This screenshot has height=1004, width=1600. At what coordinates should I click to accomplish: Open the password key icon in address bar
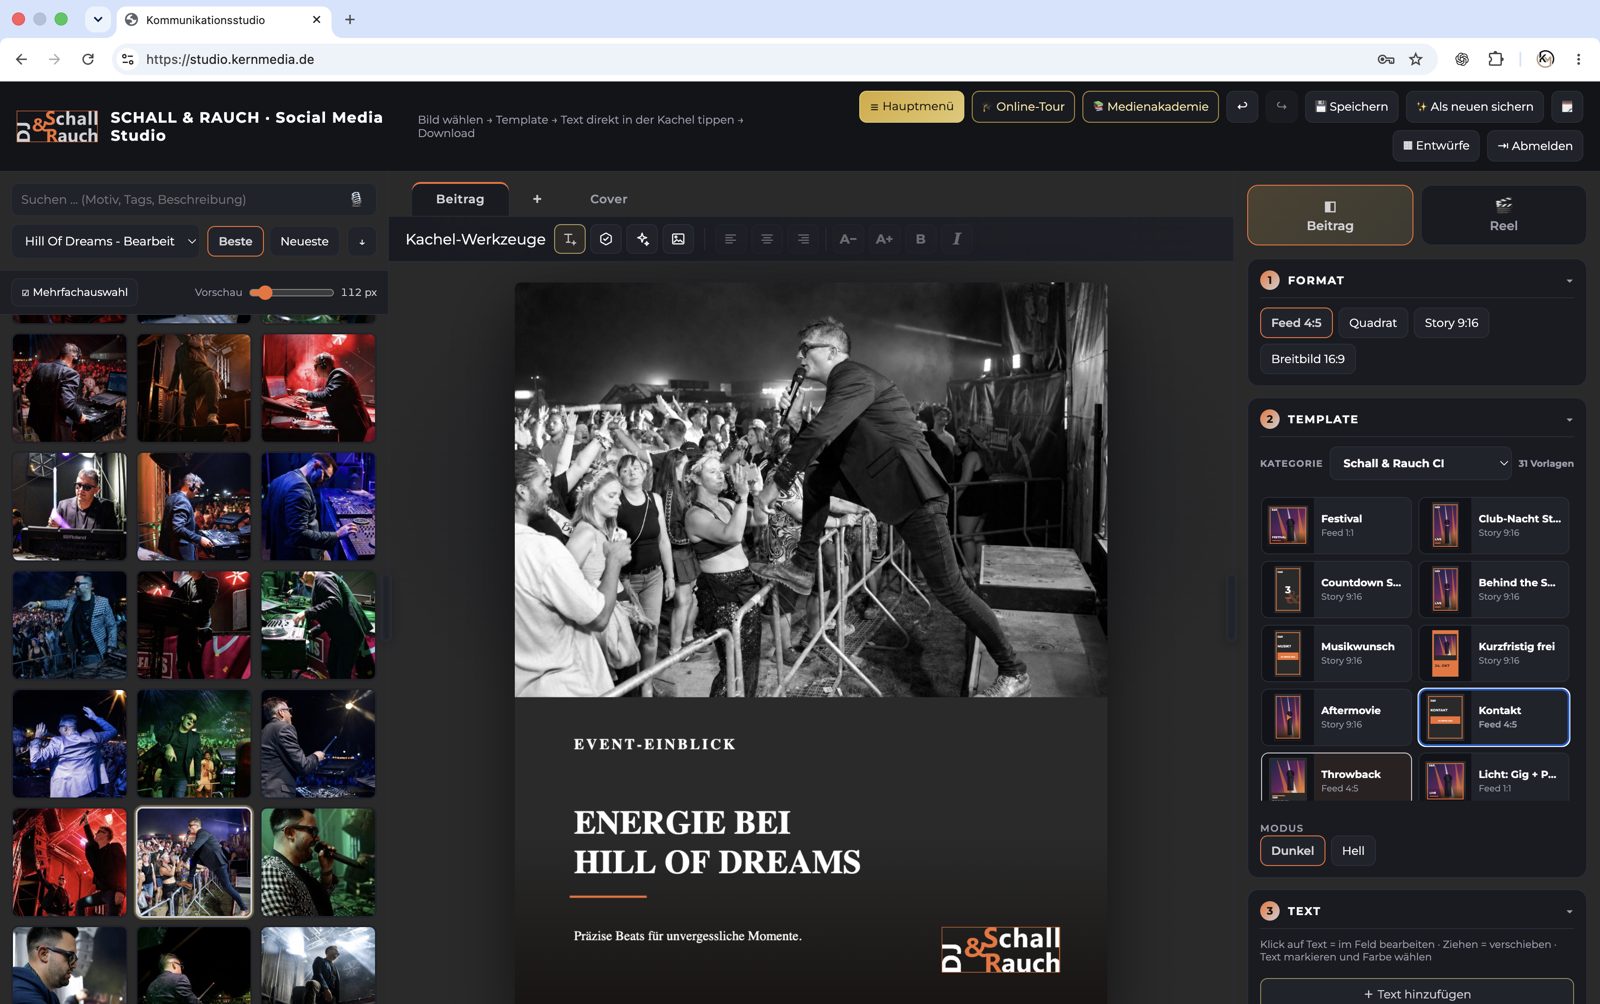[x=1385, y=59]
